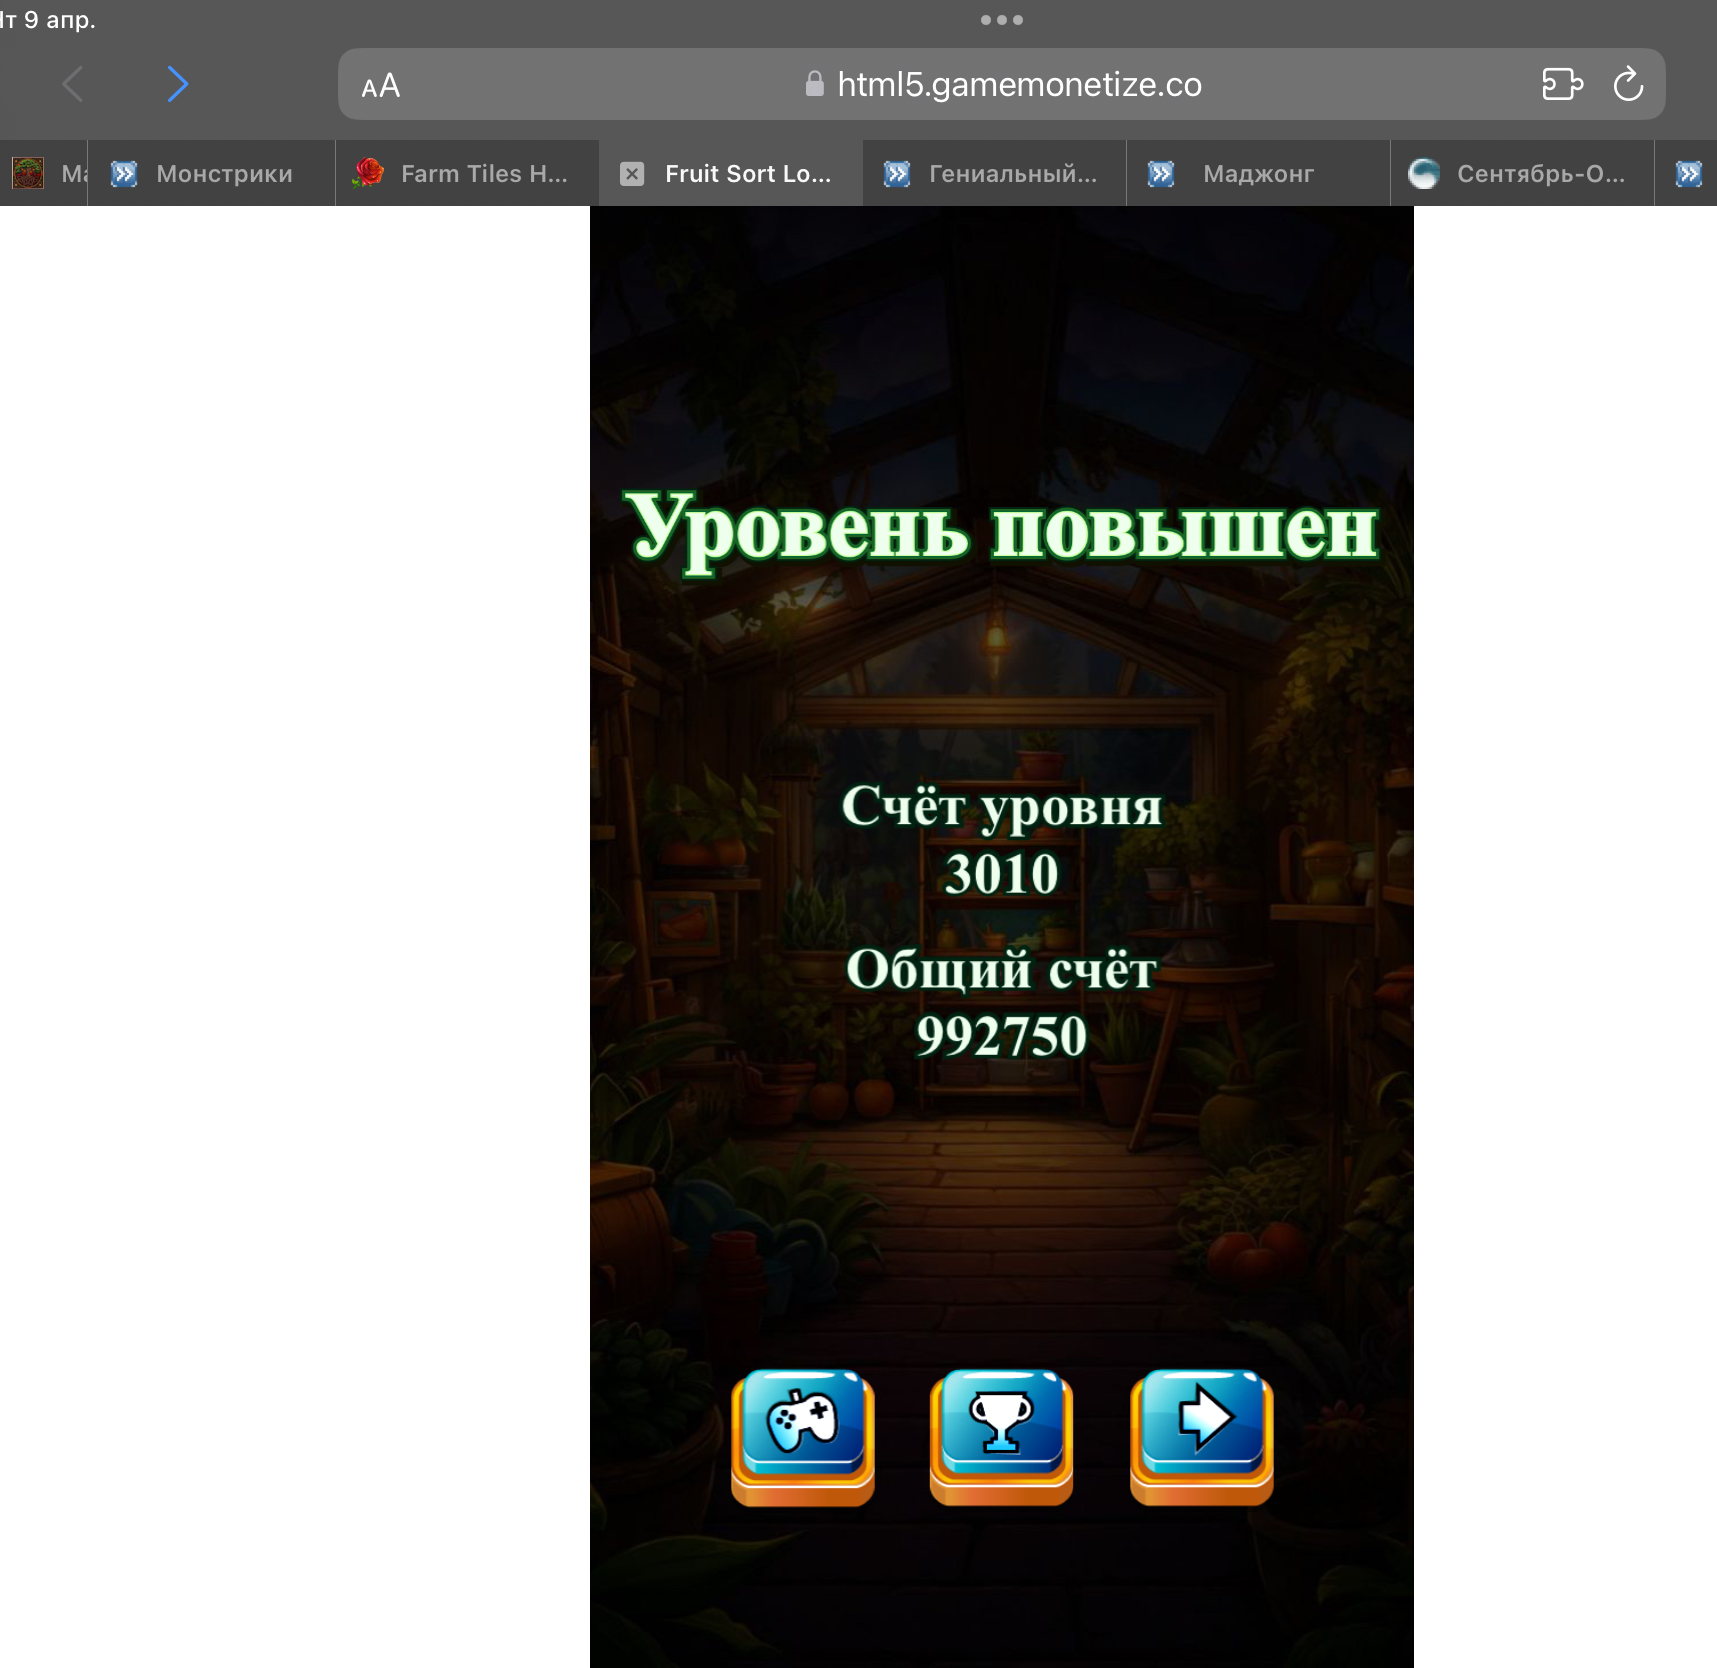
Task: Select the Гениальный tab
Action: [1010, 172]
